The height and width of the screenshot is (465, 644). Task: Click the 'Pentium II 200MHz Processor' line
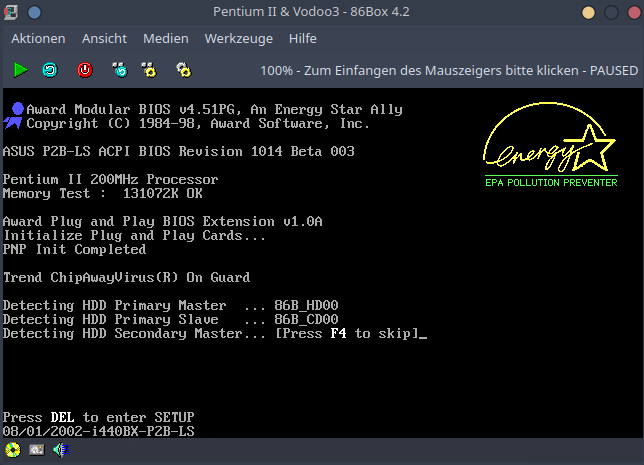[110, 179]
